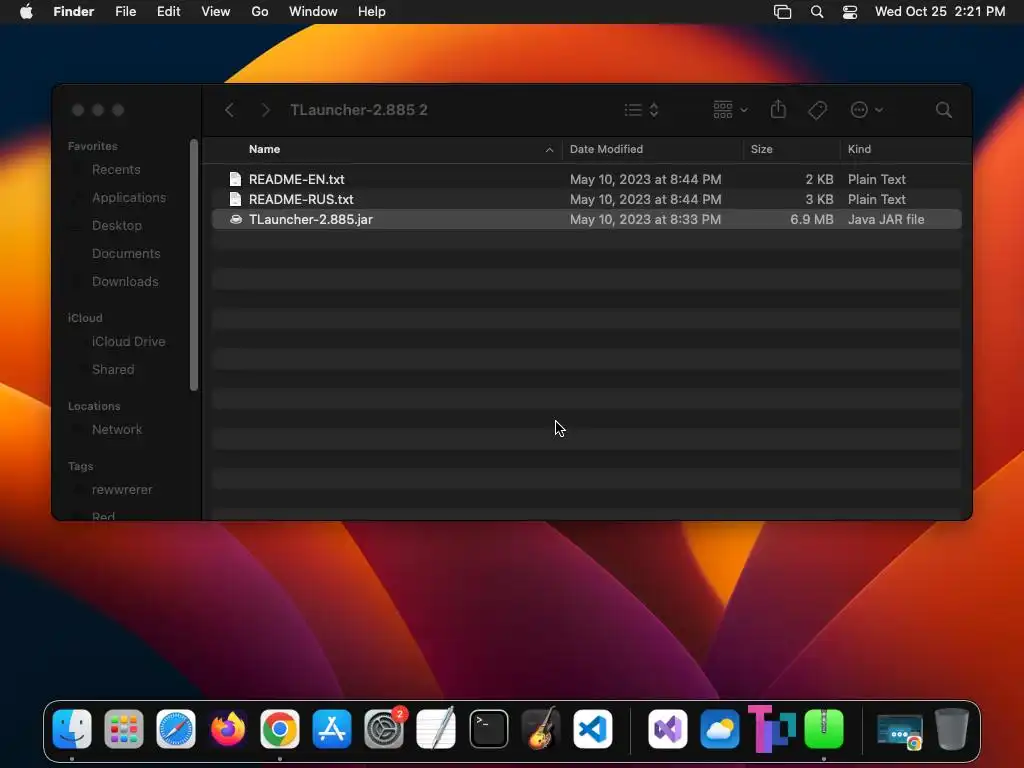This screenshot has width=1024, height=768.
Task: Open the list view switcher in toolbar
Action: [x=641, y=110]
